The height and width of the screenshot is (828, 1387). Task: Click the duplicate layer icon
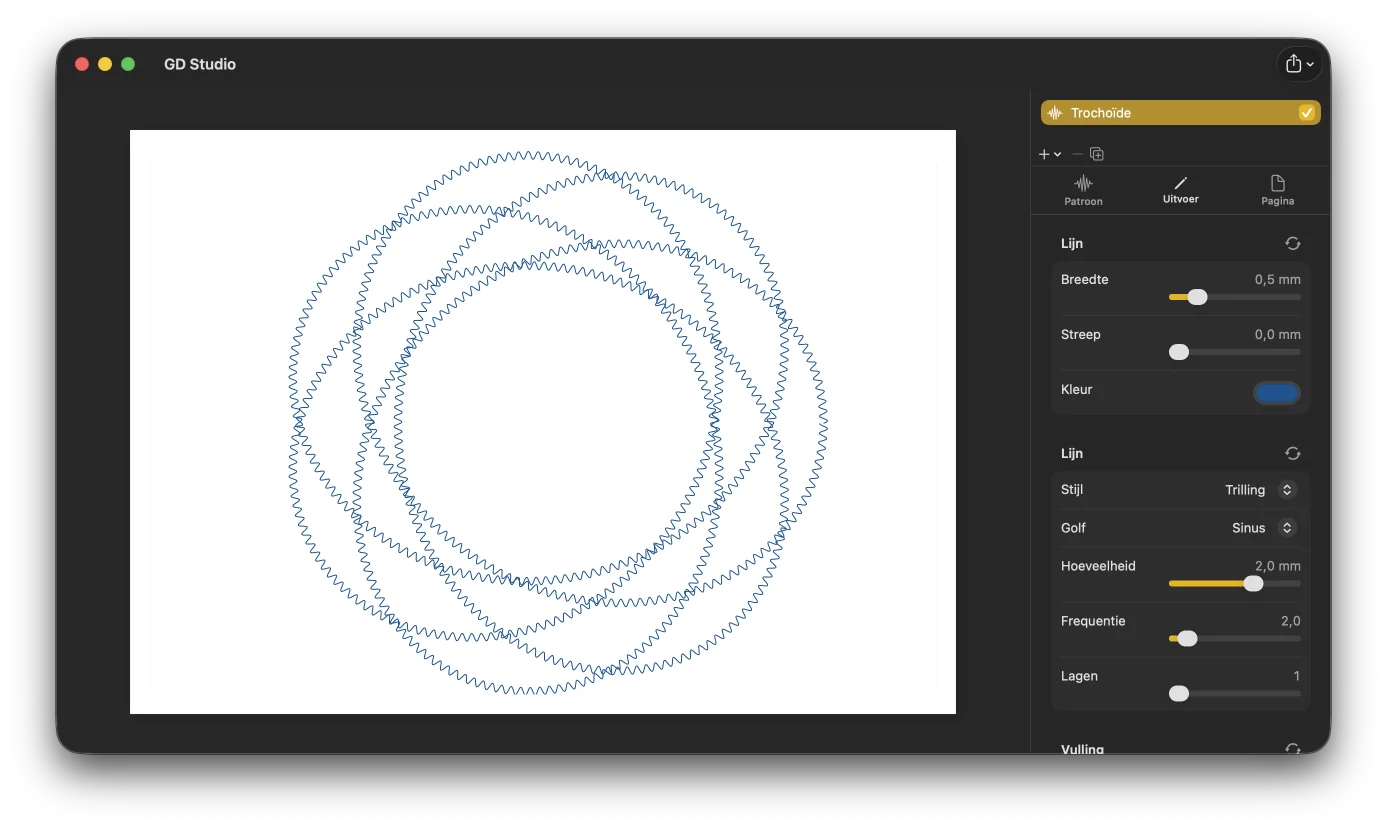[x=1097, y=154]
